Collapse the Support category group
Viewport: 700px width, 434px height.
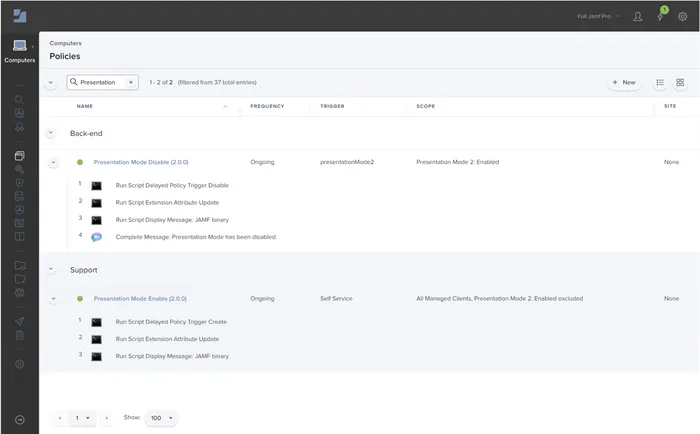click(x=51, y=269)
